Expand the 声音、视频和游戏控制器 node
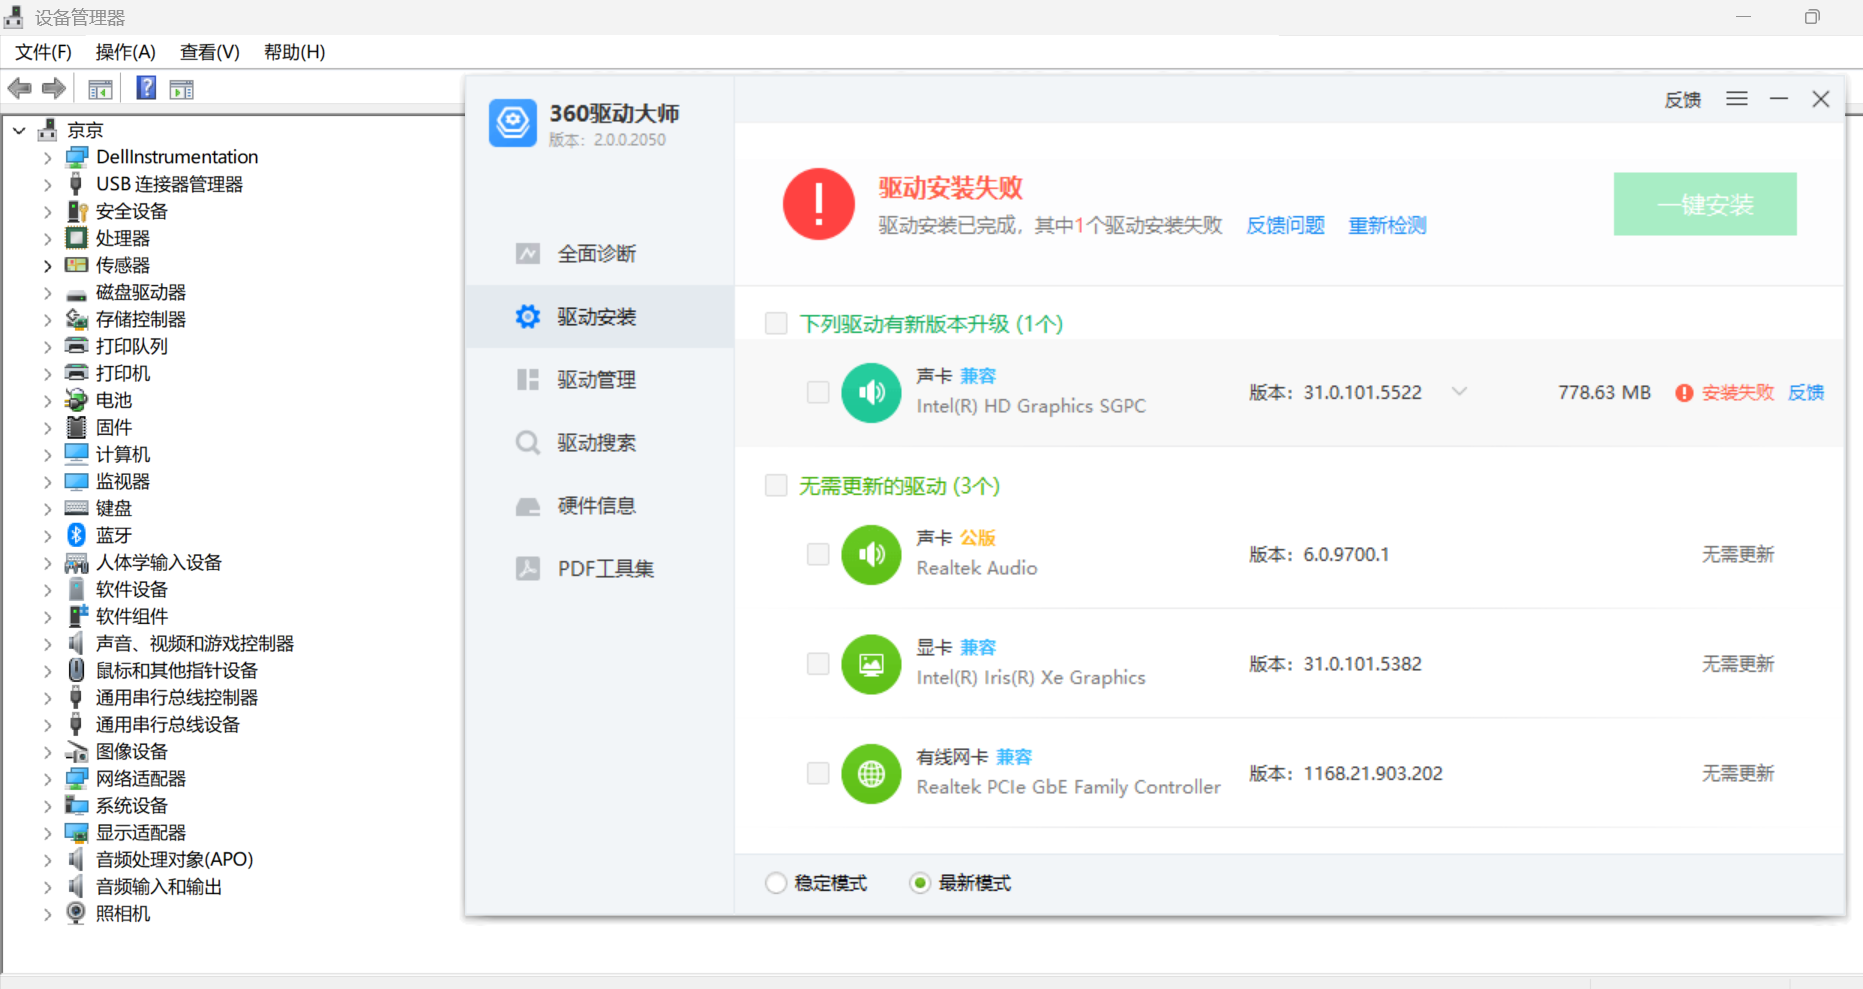Image resolution: width=1863 pixels, height=989 pixels. [47, 643]
